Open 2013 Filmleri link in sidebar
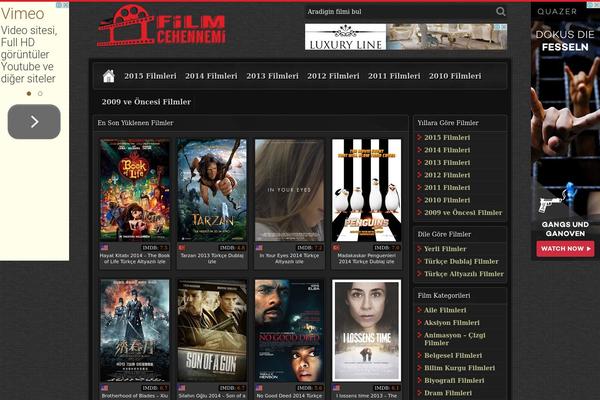The height and width of the screenshot is (400, 600). (x=447, y=163)
